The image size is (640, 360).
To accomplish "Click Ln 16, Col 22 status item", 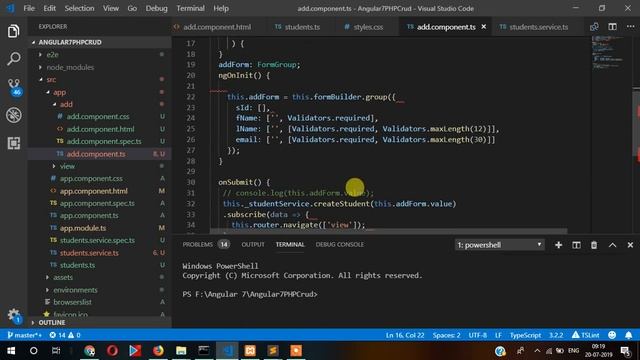I will pos(405,335).
